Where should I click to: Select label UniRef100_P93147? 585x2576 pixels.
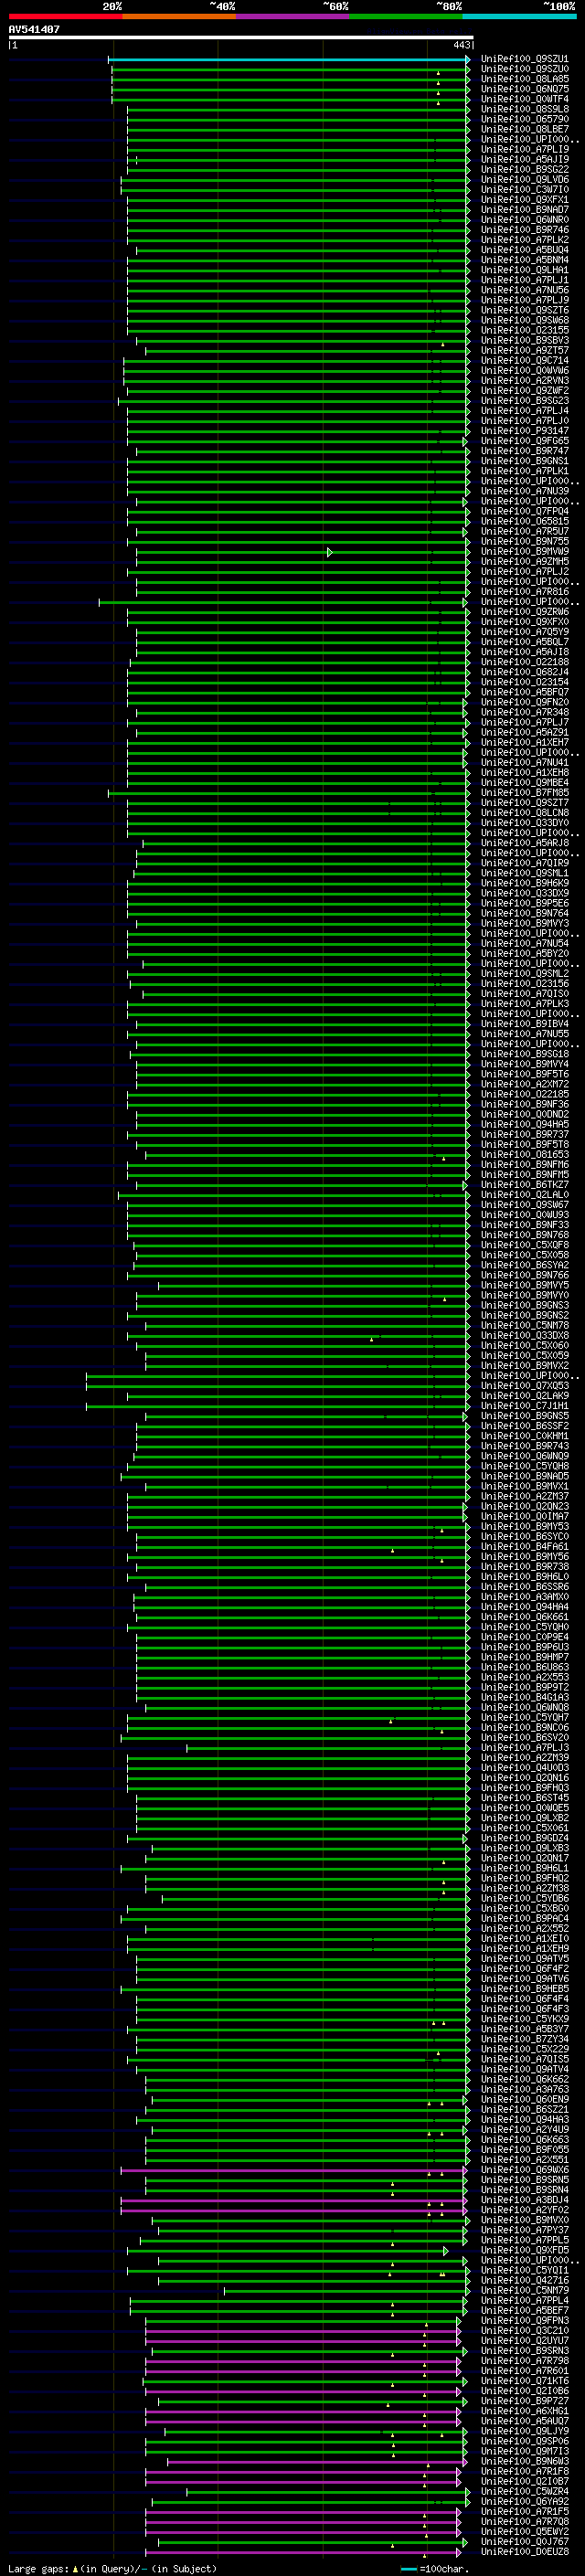[525, 431]
